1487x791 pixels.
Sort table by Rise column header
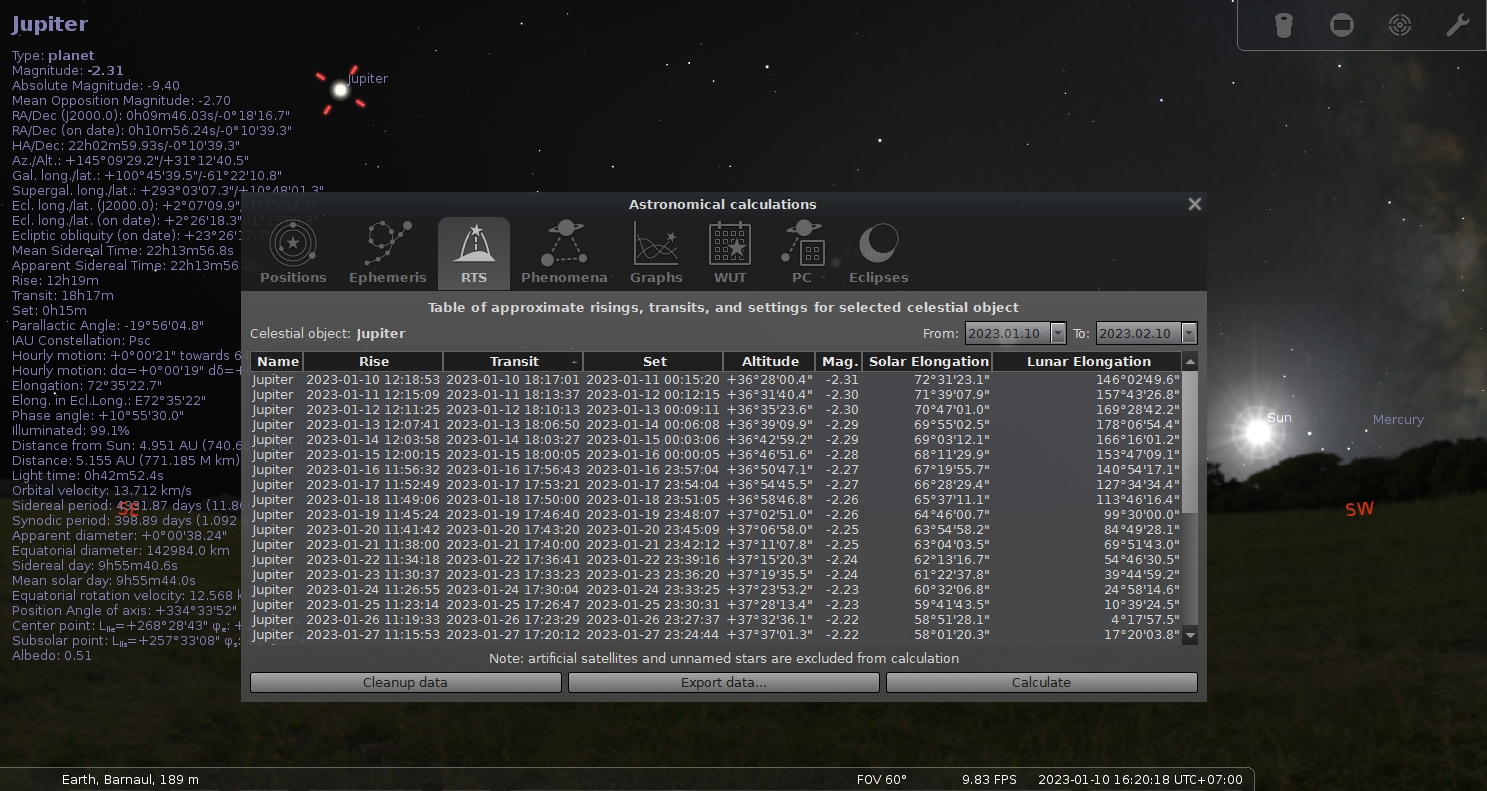click(373, 361)
